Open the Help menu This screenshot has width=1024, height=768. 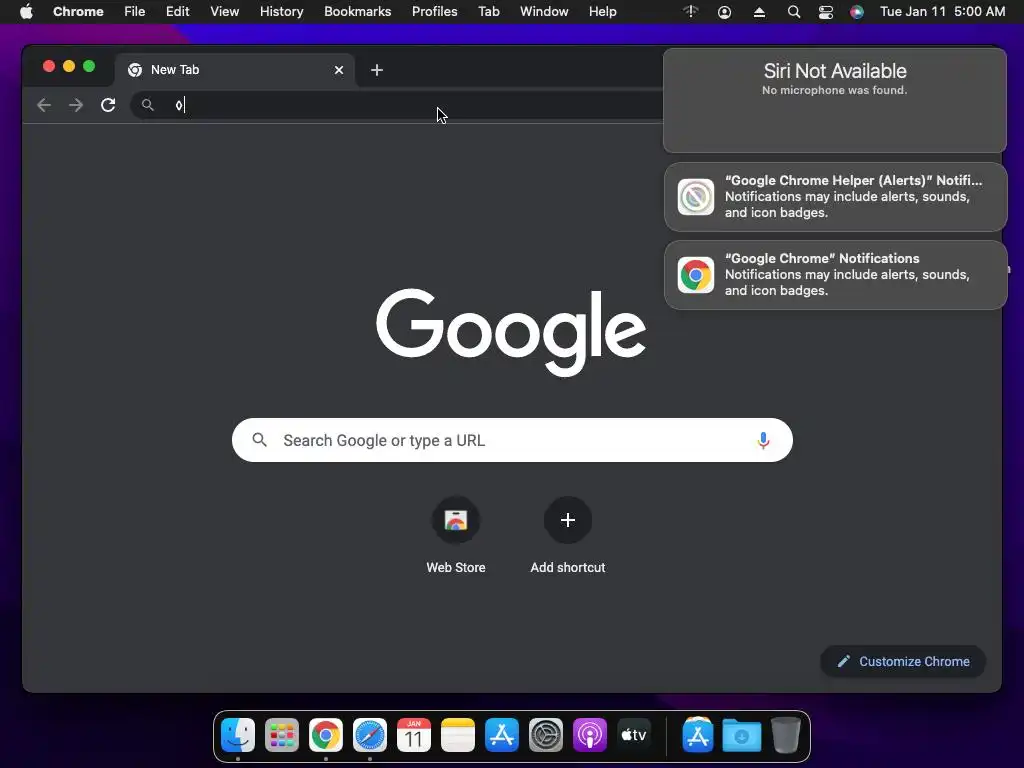(602, 12)
